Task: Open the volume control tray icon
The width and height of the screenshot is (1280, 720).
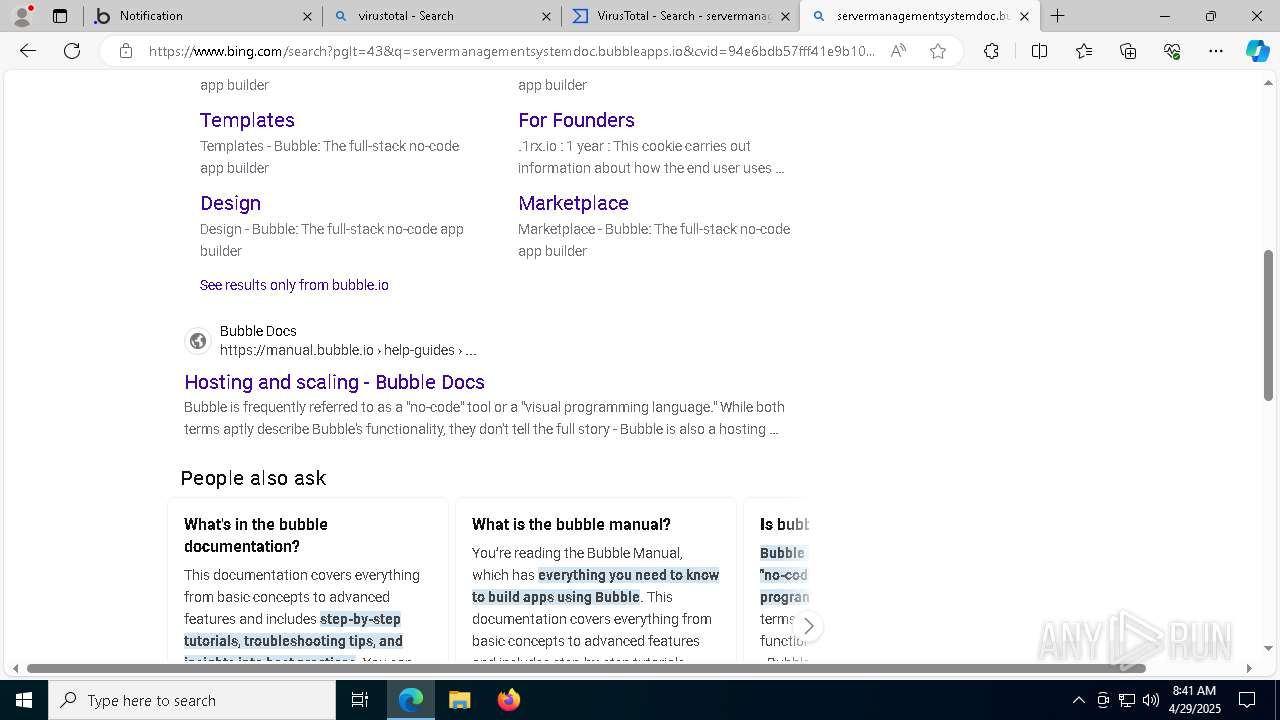Action: pyautogui.click(x=1150, y=700)
